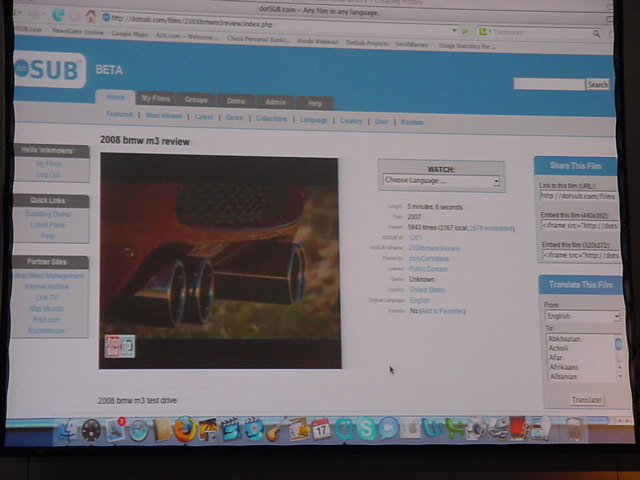The height and width of the screenshot is (480, 640).
Task: Open iChat bubble icon in dock
Action: pos(388,429)
